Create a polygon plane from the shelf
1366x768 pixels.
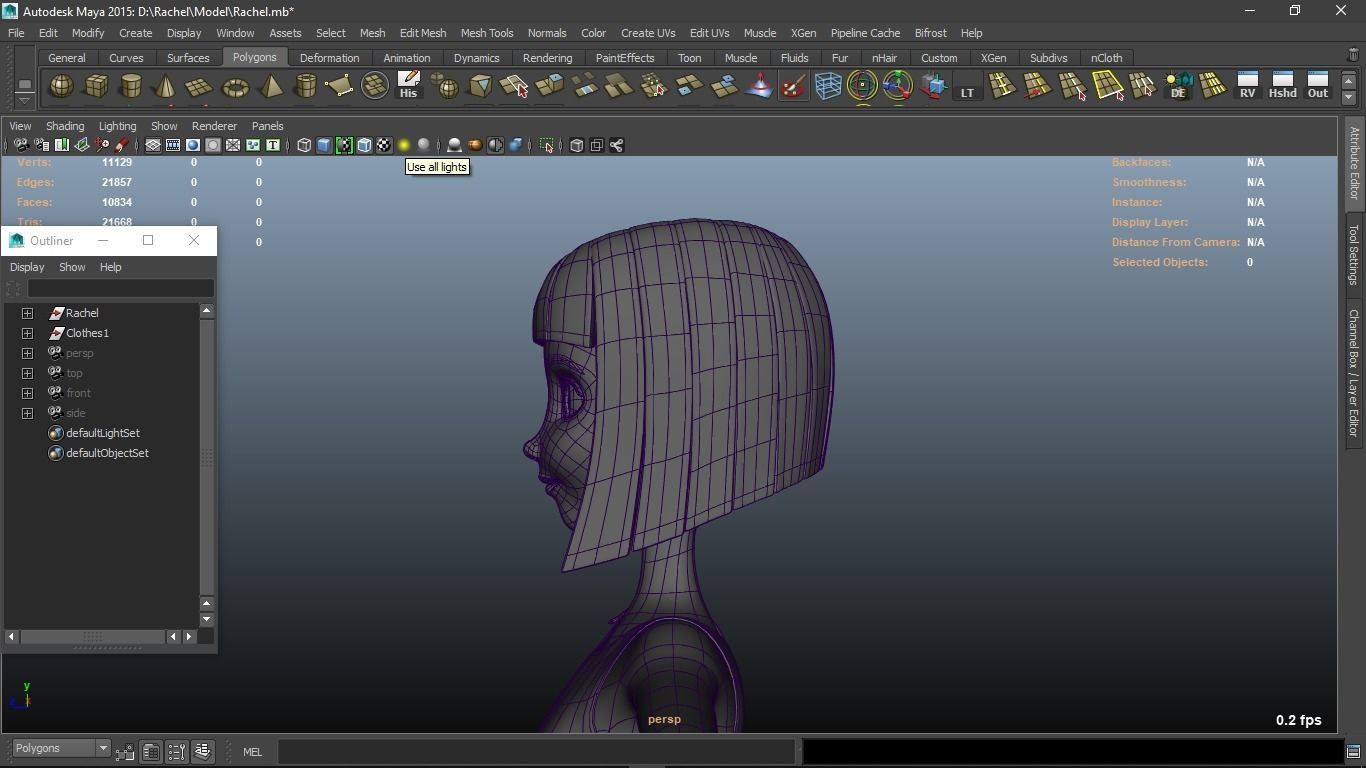pyautogui.click(x=200, y=87)
